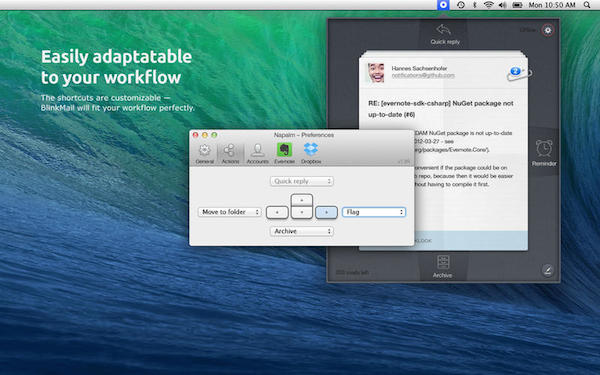Select the down arrow key button

pos(302,212)
